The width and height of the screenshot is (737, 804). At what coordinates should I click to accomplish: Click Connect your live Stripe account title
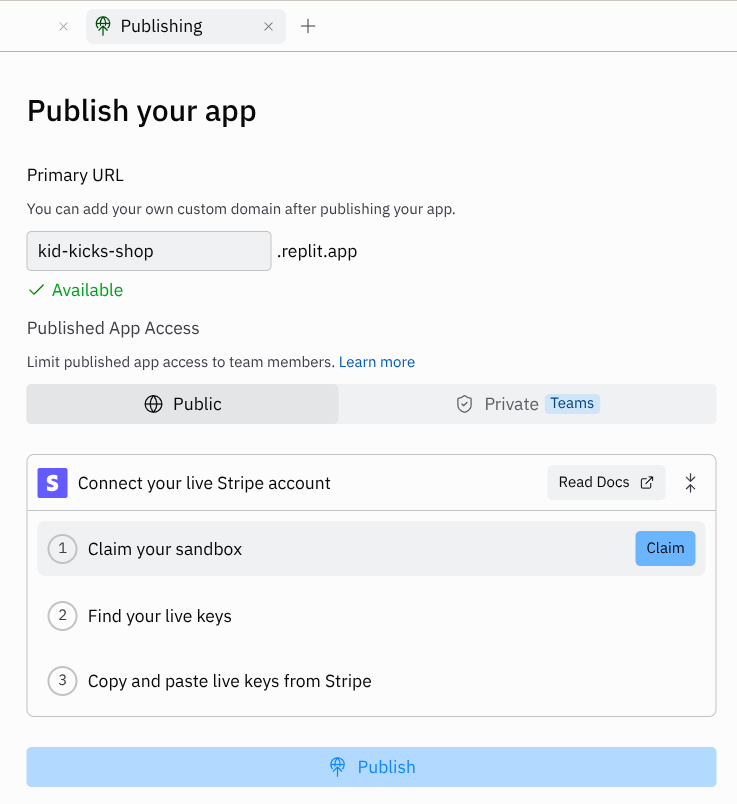pyautogui.click(x=204, y=483)
